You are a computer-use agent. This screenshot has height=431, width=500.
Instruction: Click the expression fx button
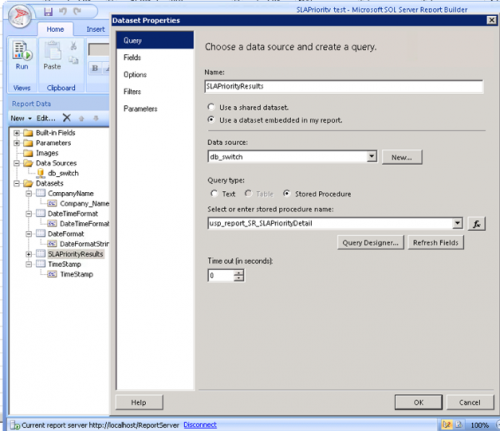coord(477,224)
